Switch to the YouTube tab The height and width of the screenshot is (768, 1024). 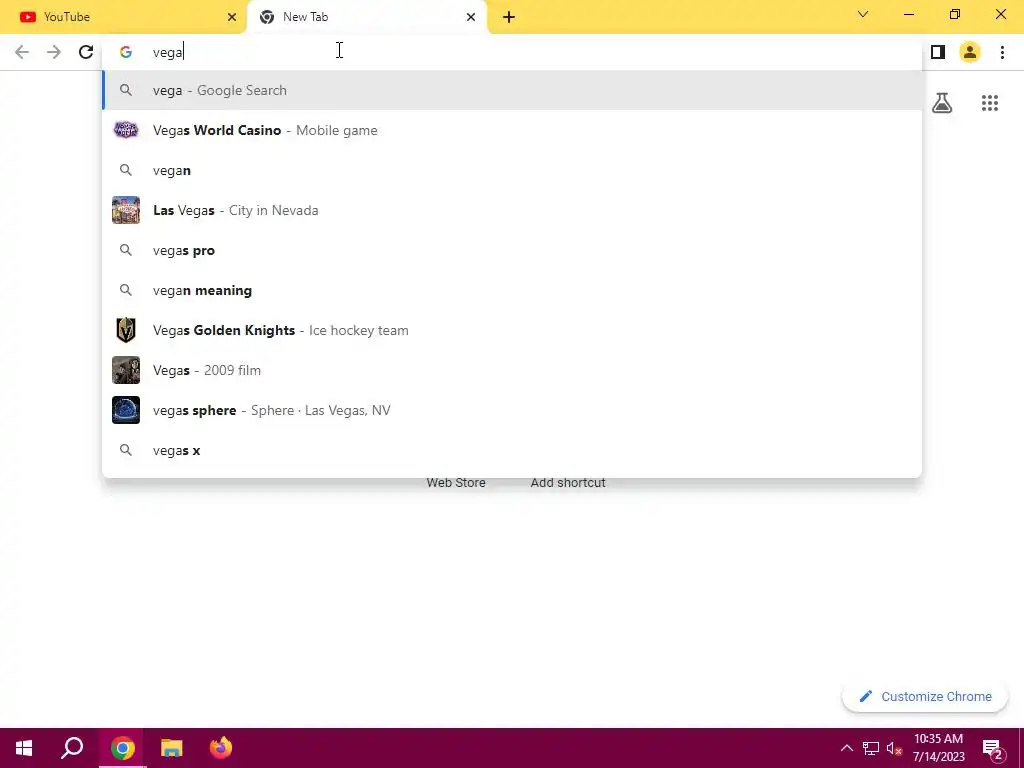coord(123,17)
